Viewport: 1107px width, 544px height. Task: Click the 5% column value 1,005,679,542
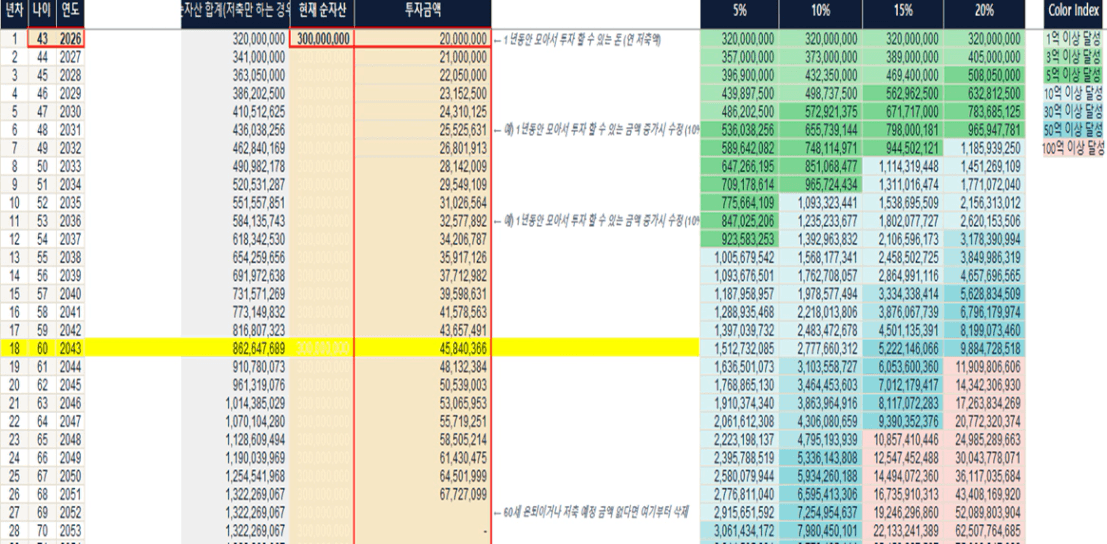pyautogui.click(x=739, y=257)
